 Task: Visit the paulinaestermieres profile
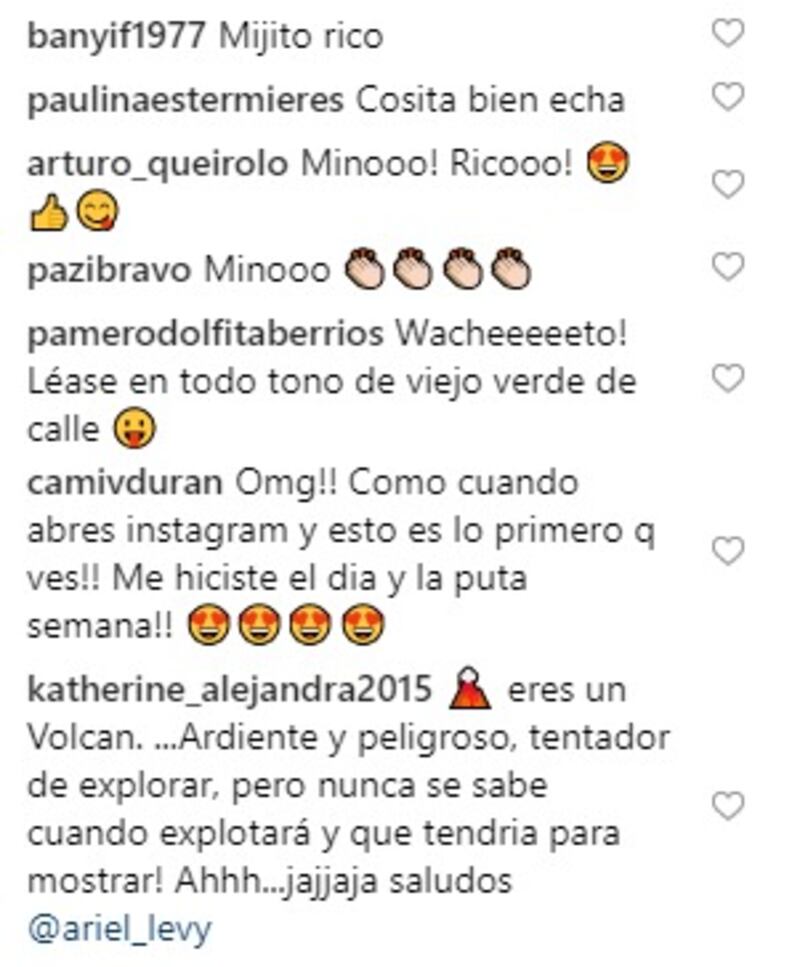pos(186,101)
